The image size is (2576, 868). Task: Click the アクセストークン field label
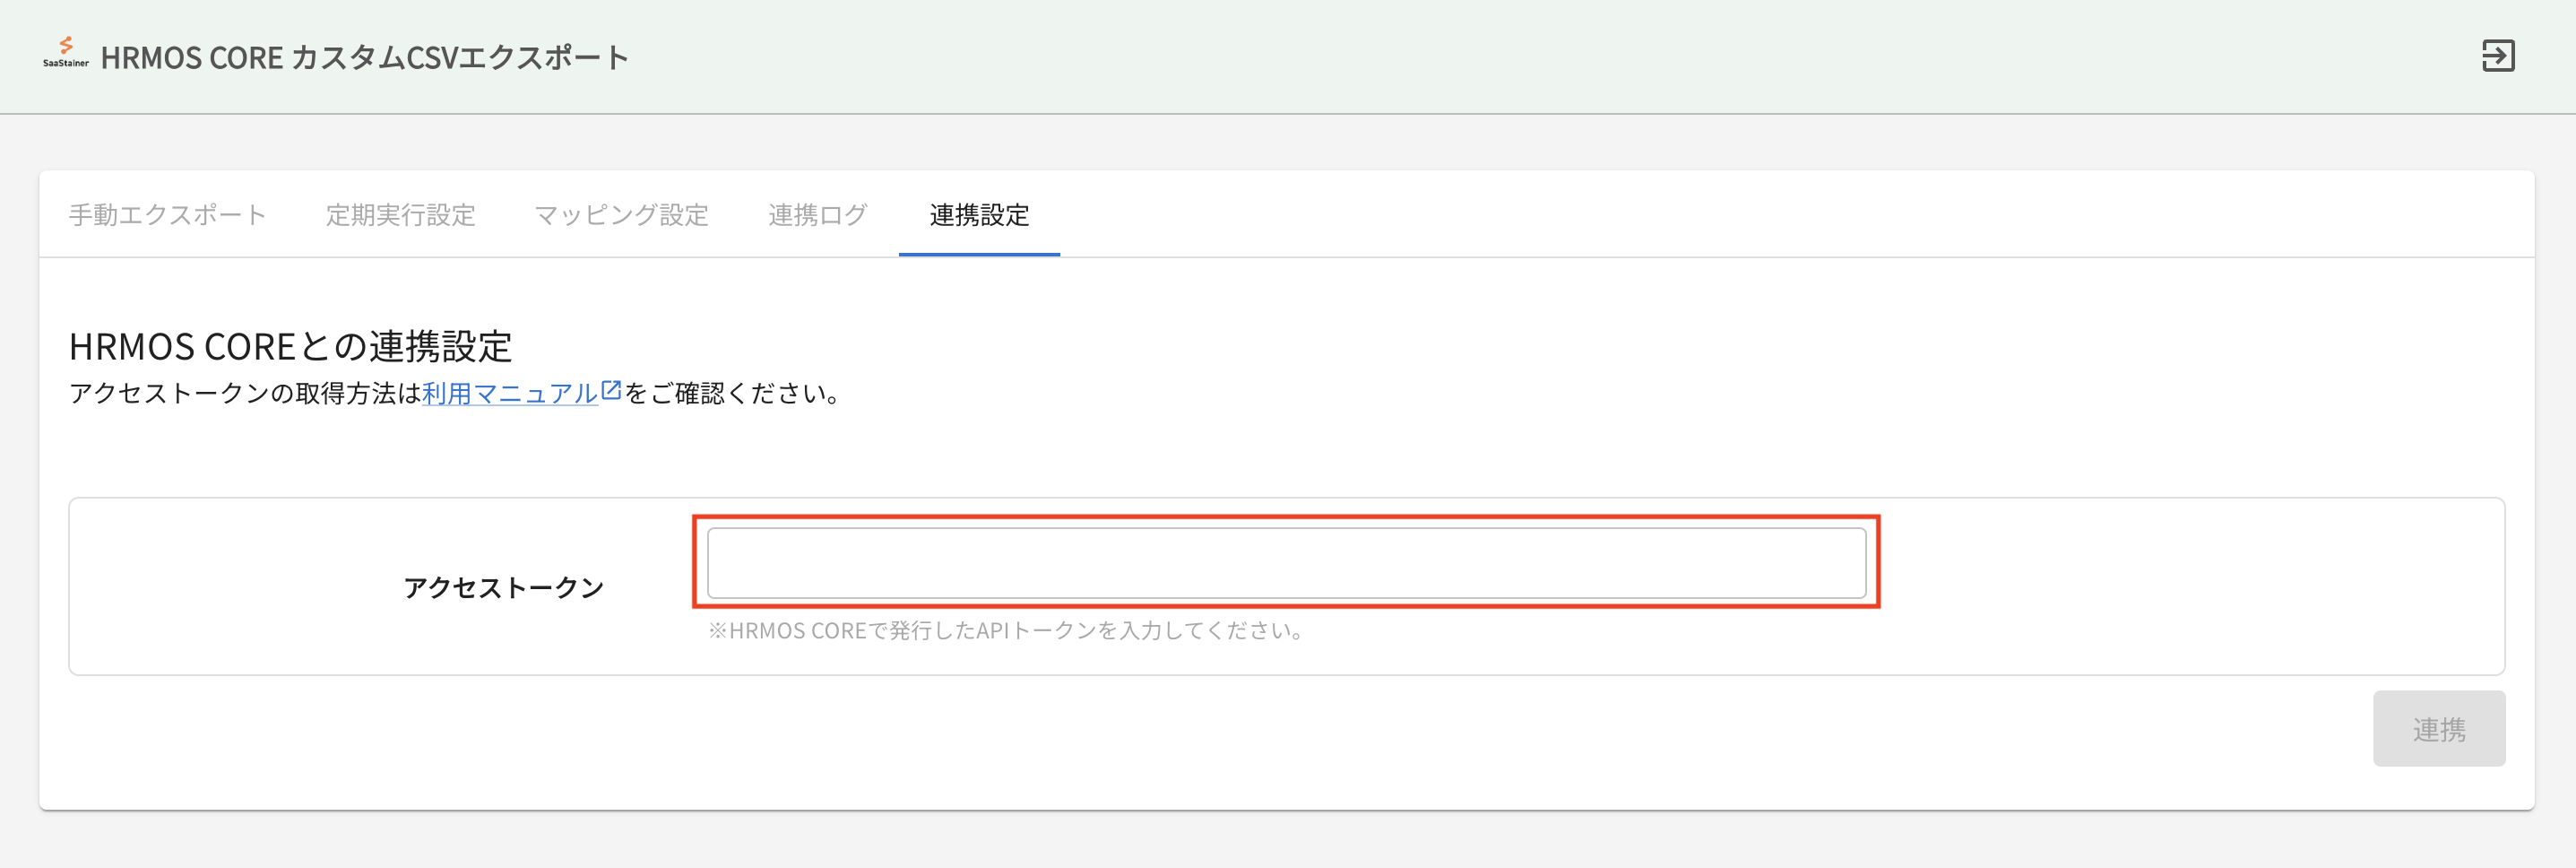pyautogui.click(x=505, y=587)
